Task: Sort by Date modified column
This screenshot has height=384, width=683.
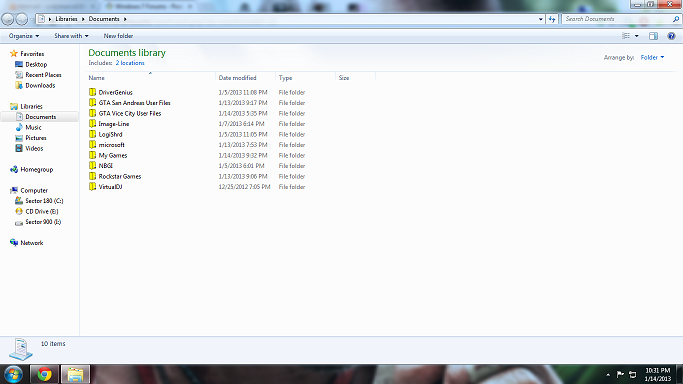Action: click(245, 78)
